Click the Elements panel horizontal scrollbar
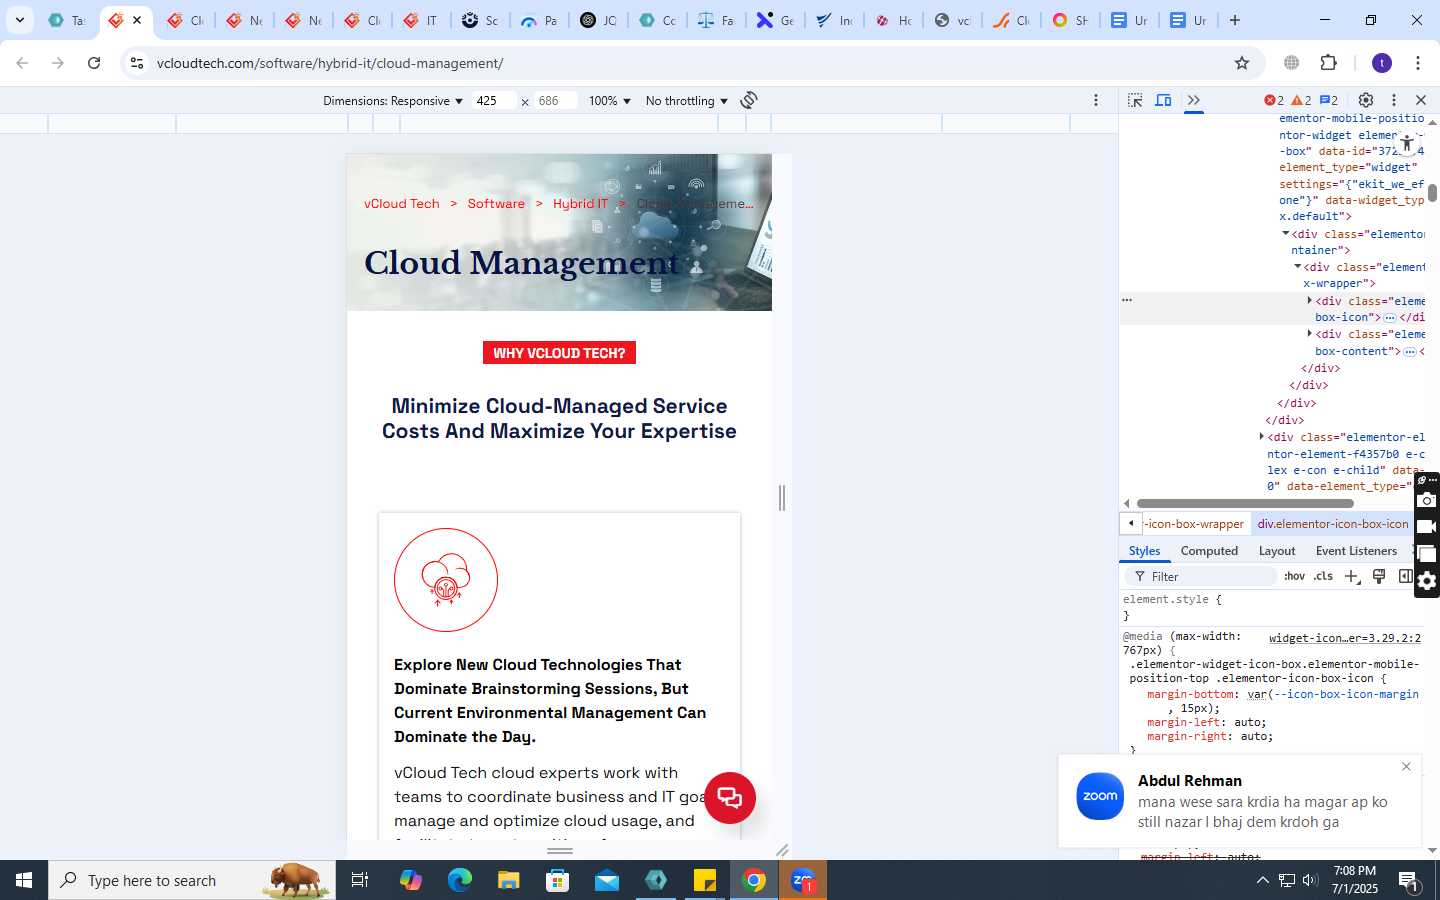The width and height of the screenshot is (1440, 900). [x=1245, y=503]
